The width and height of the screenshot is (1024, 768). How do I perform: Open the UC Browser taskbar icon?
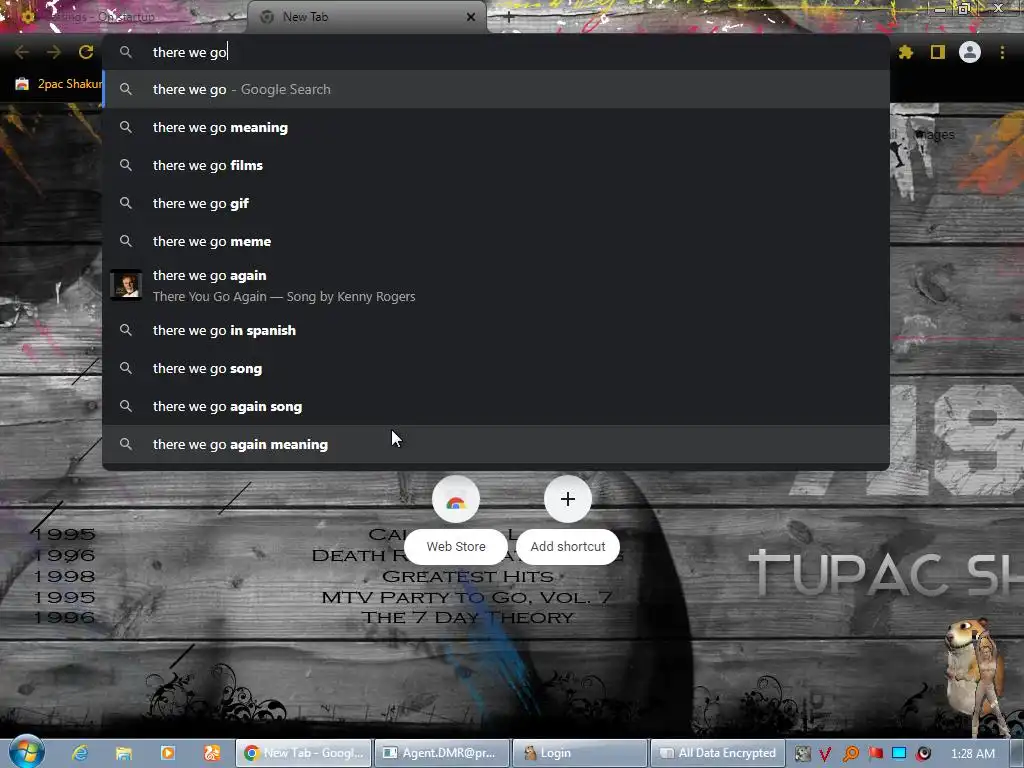(x=212, y=753)
